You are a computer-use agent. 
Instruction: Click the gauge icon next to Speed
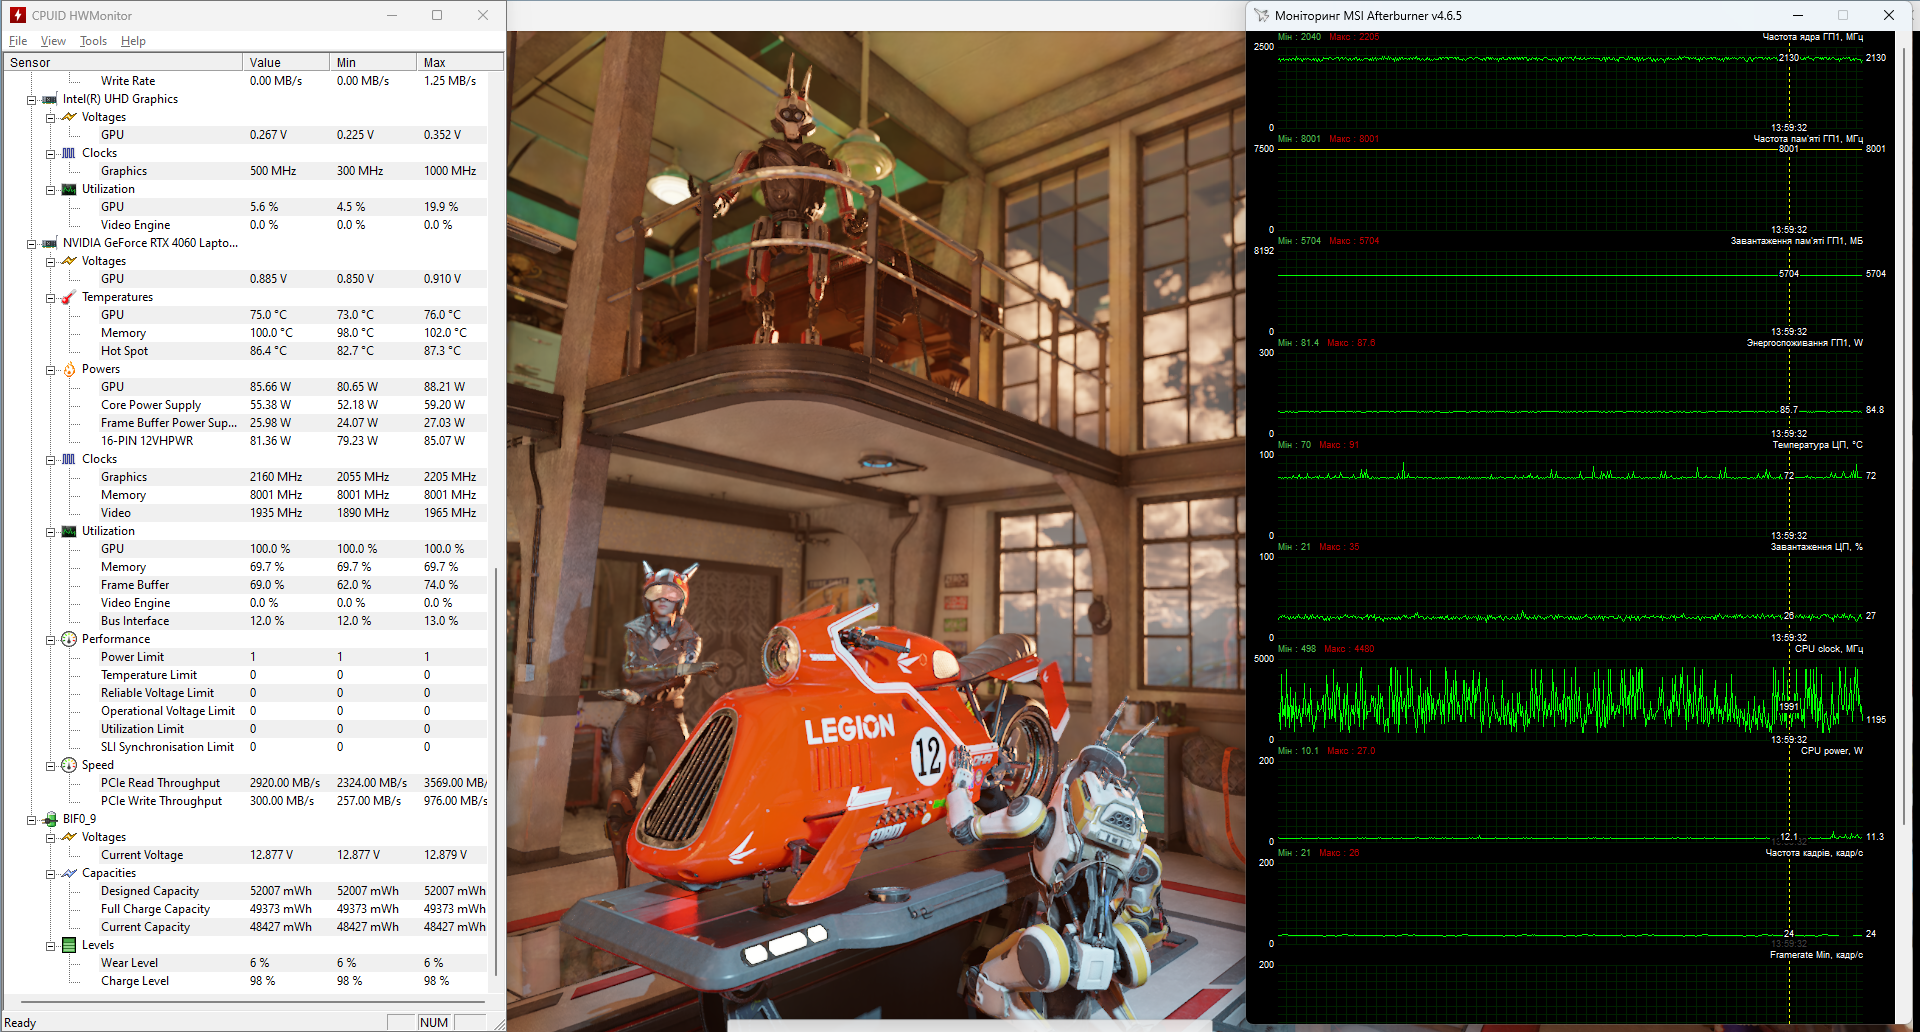tap(69, 765)
